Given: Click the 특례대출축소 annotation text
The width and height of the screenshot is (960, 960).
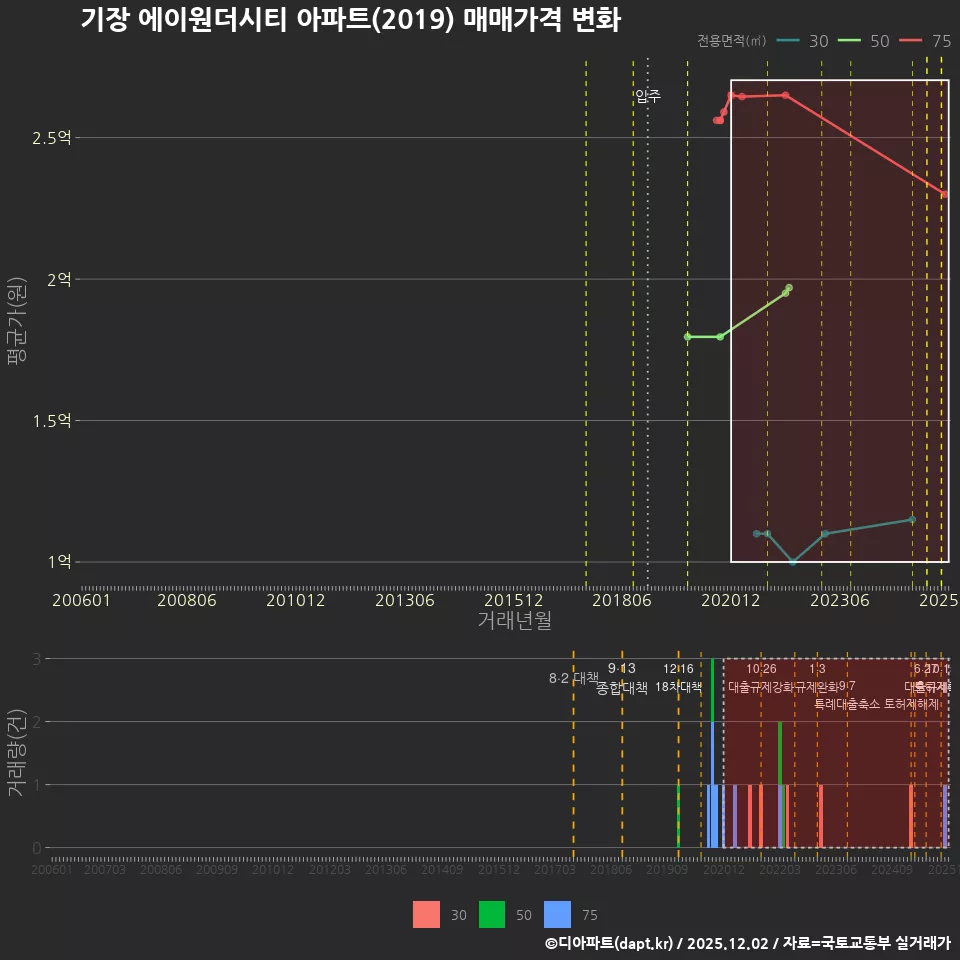Looking at the screenshot, I should tap(843, 703).
